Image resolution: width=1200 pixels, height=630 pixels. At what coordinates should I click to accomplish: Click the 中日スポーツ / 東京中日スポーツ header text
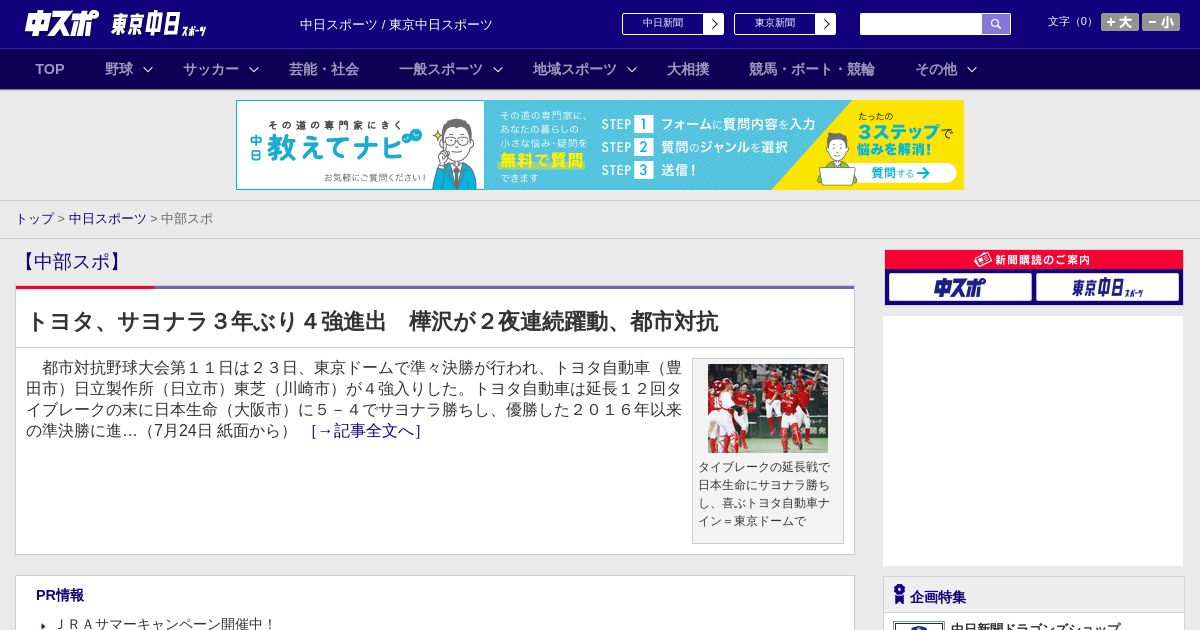(396, 24)
